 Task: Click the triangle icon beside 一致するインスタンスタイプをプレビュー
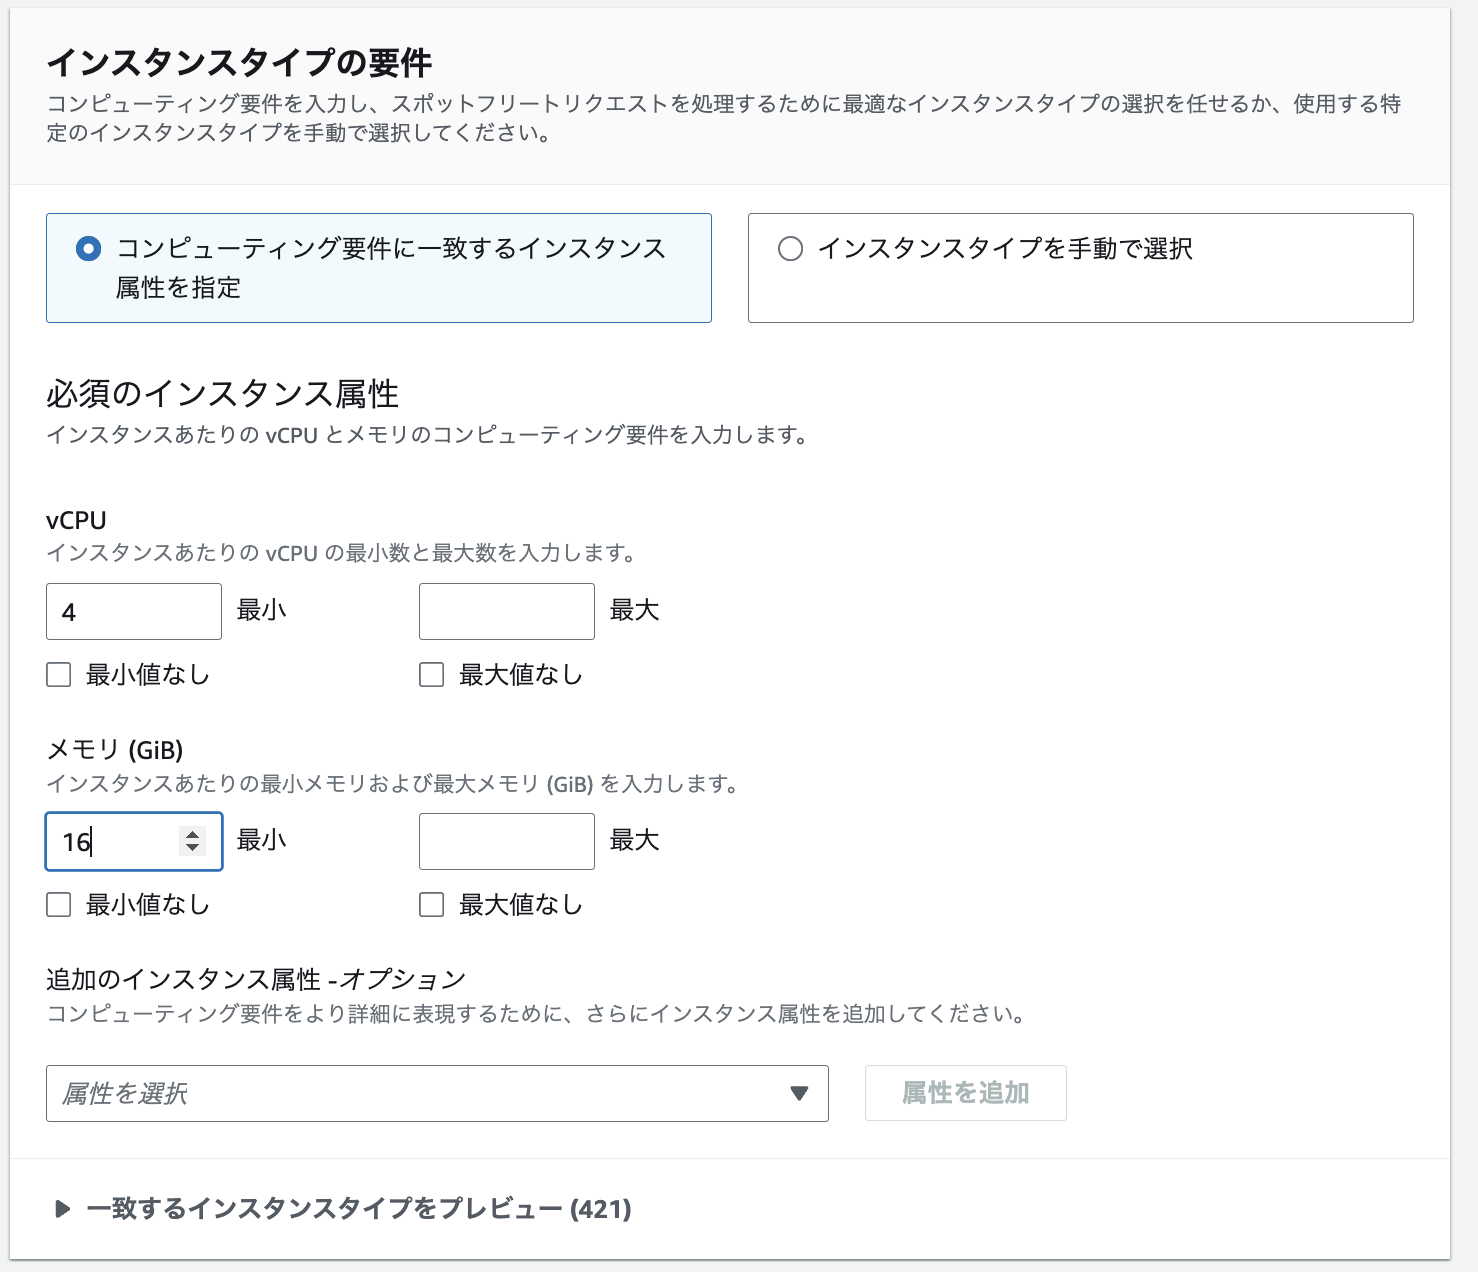pyautogui.click(x=62, y=1209)
